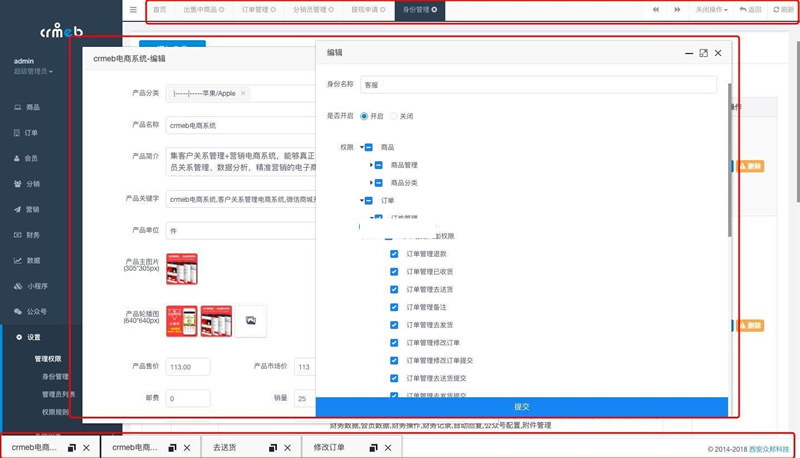Image resolution: width=800 pixels, height=458 pixels.
Task: Click the hamburger menu toggle icon
Action: [x=133, y=9]
